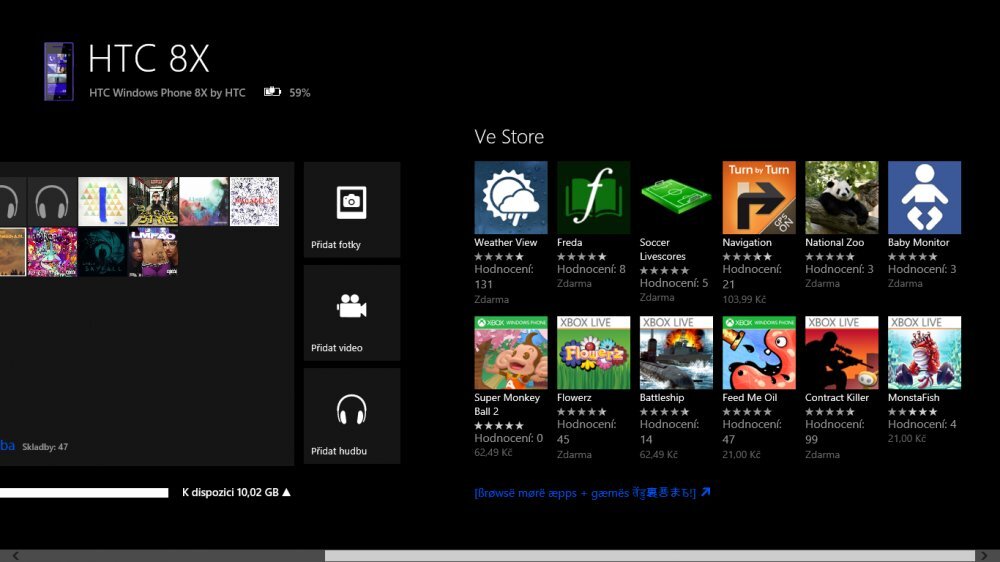
Task: Click the arrow icon beside browse more link
Action: [705, 492]
